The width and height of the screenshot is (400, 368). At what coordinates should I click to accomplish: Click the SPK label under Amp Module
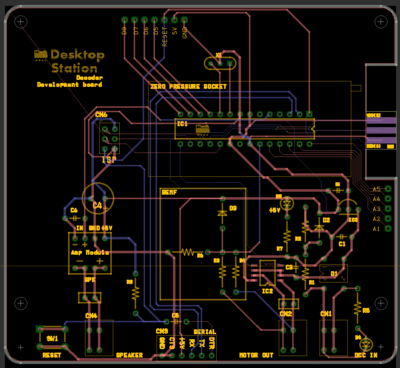coord(90,280)
